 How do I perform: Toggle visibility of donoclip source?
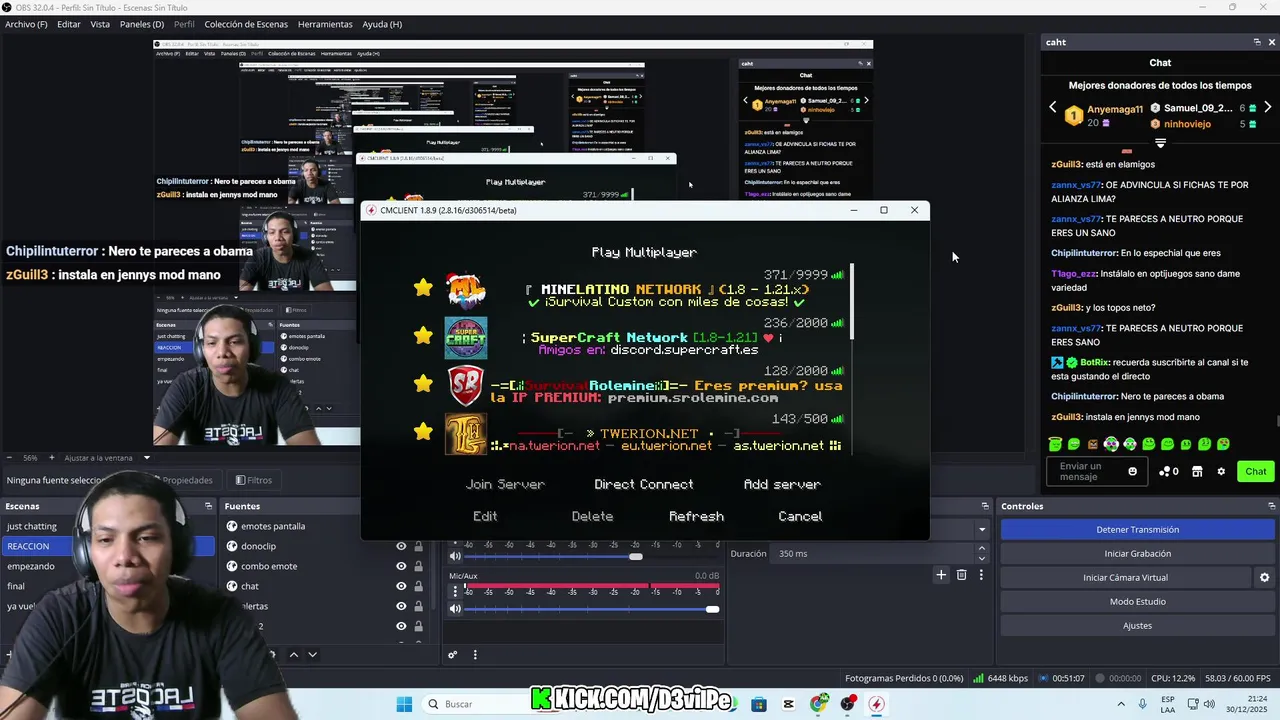tap(401, 546)
